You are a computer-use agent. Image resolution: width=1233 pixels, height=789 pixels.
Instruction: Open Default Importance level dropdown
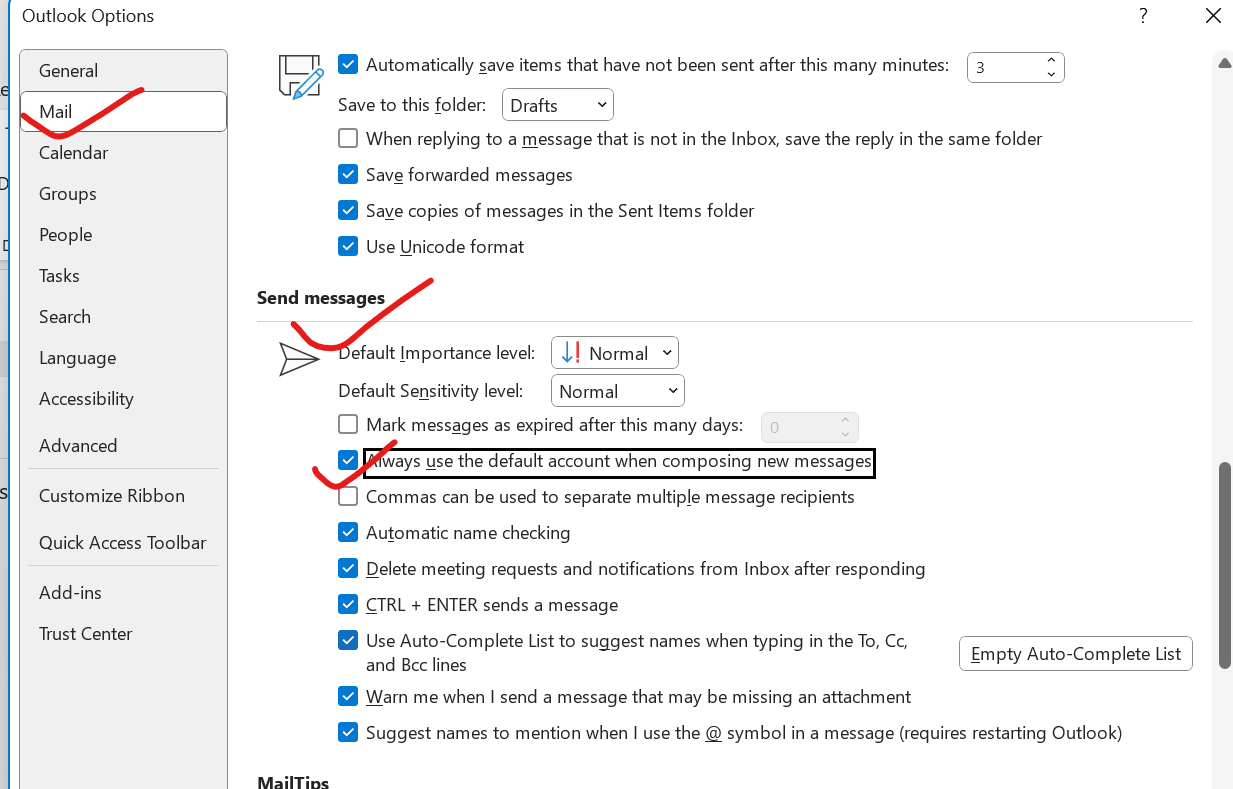point(615,353)
